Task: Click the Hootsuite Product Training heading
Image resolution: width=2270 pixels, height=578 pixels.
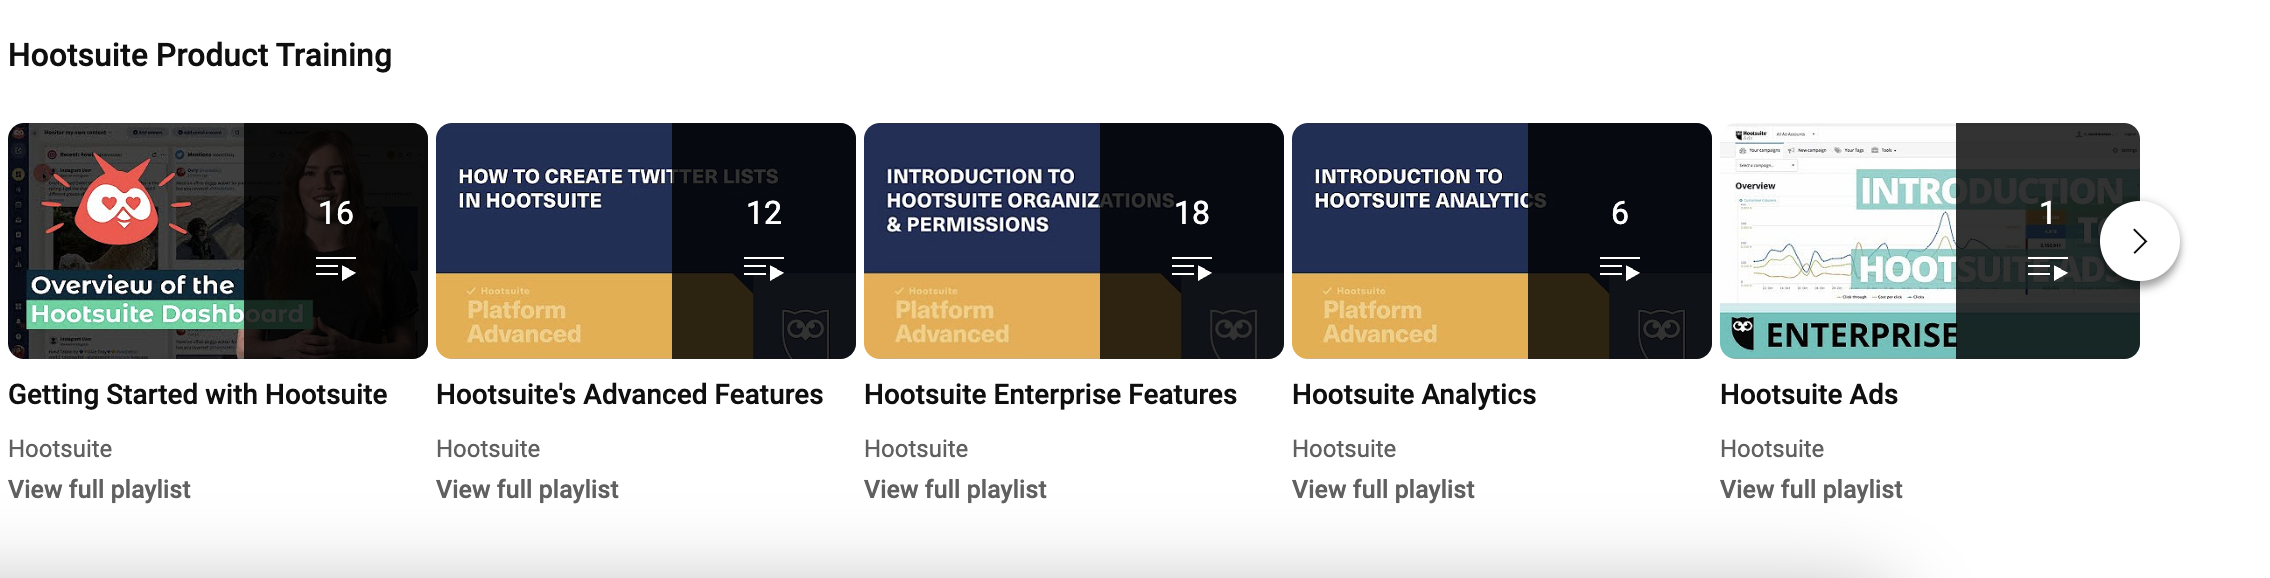Action: pos(200,55)
